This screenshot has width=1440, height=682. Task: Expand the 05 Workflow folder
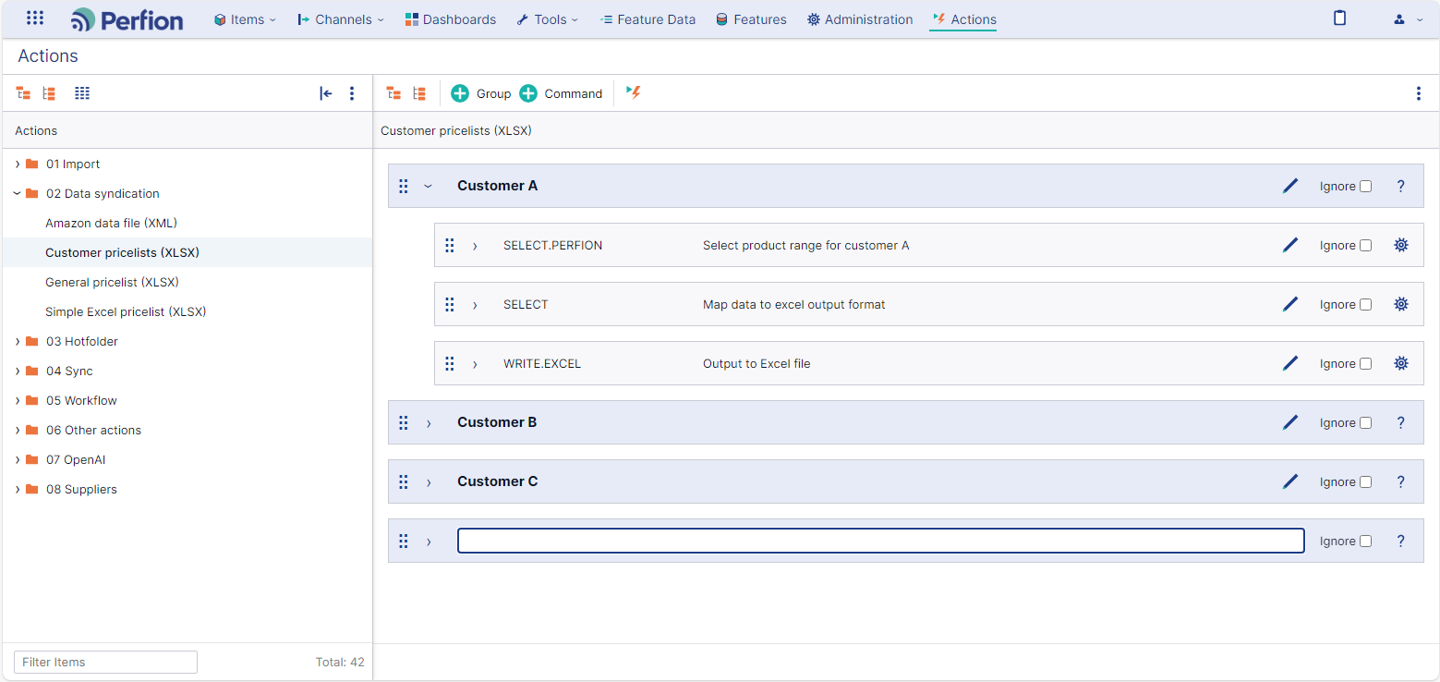(17, 400)
